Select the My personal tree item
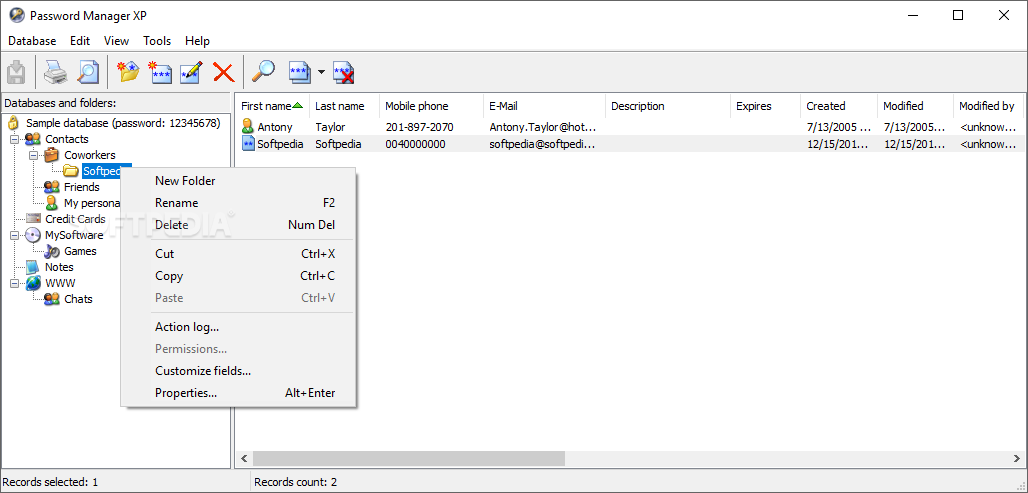This screenshot has height=493, width=1028. pyautogui.click(x=92, y=203)
